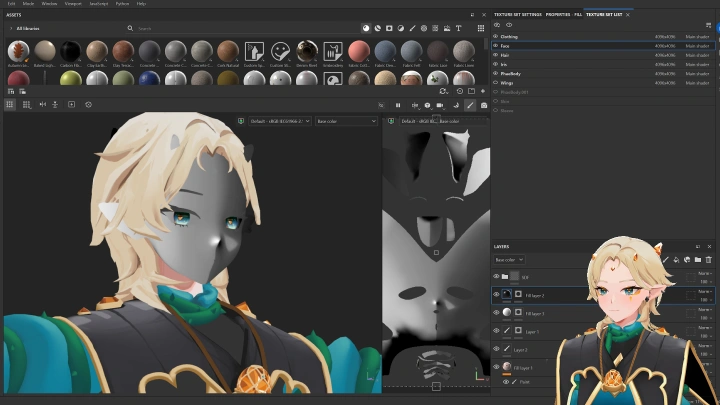720x405 pixels.
Task: Hide Fill layer 2 eye icon
Action: (x=496, y=295)
